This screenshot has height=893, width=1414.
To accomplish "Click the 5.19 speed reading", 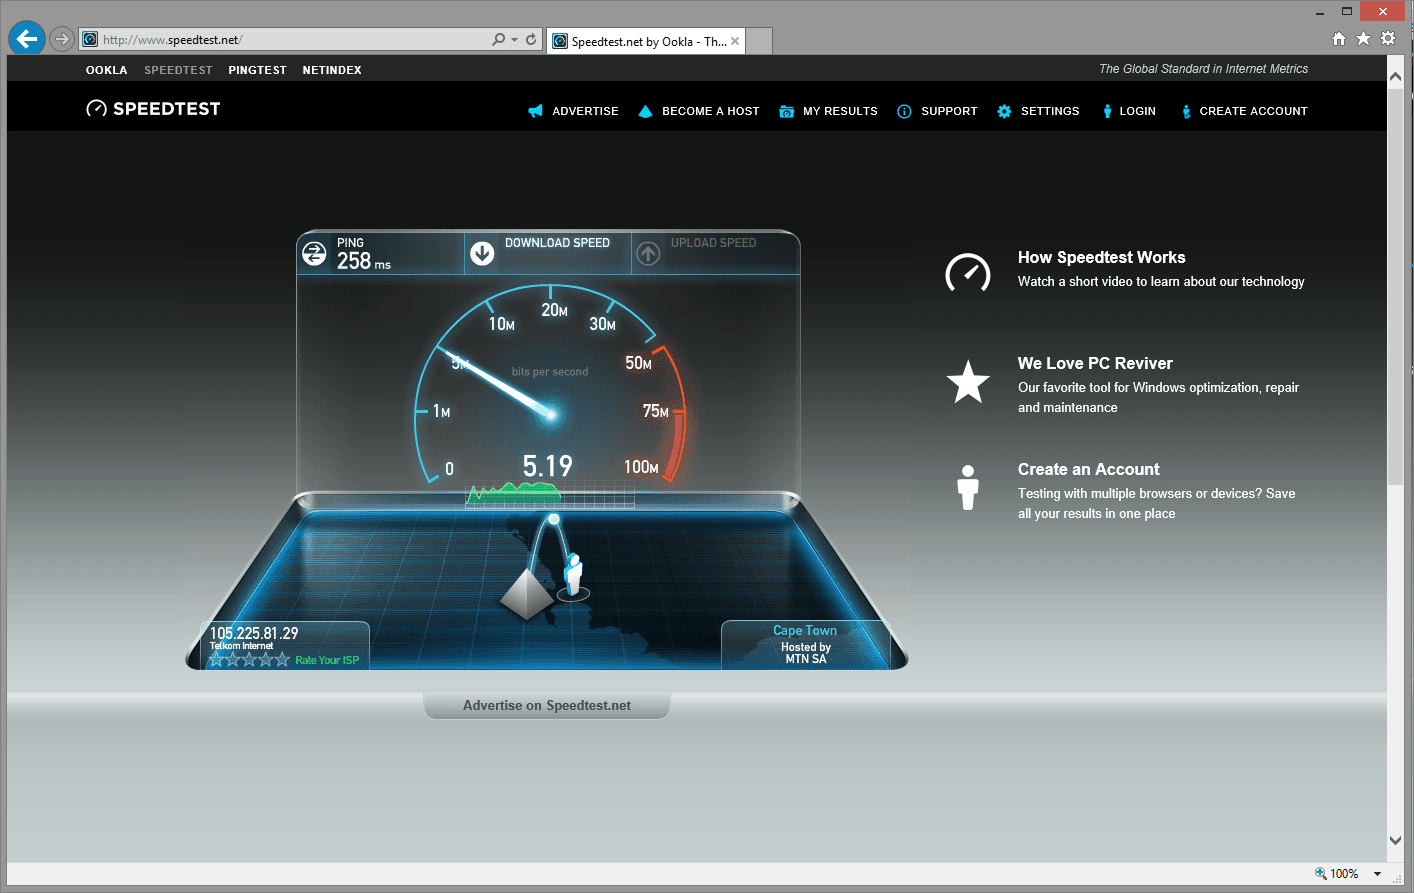I will [x=548, y=466].
